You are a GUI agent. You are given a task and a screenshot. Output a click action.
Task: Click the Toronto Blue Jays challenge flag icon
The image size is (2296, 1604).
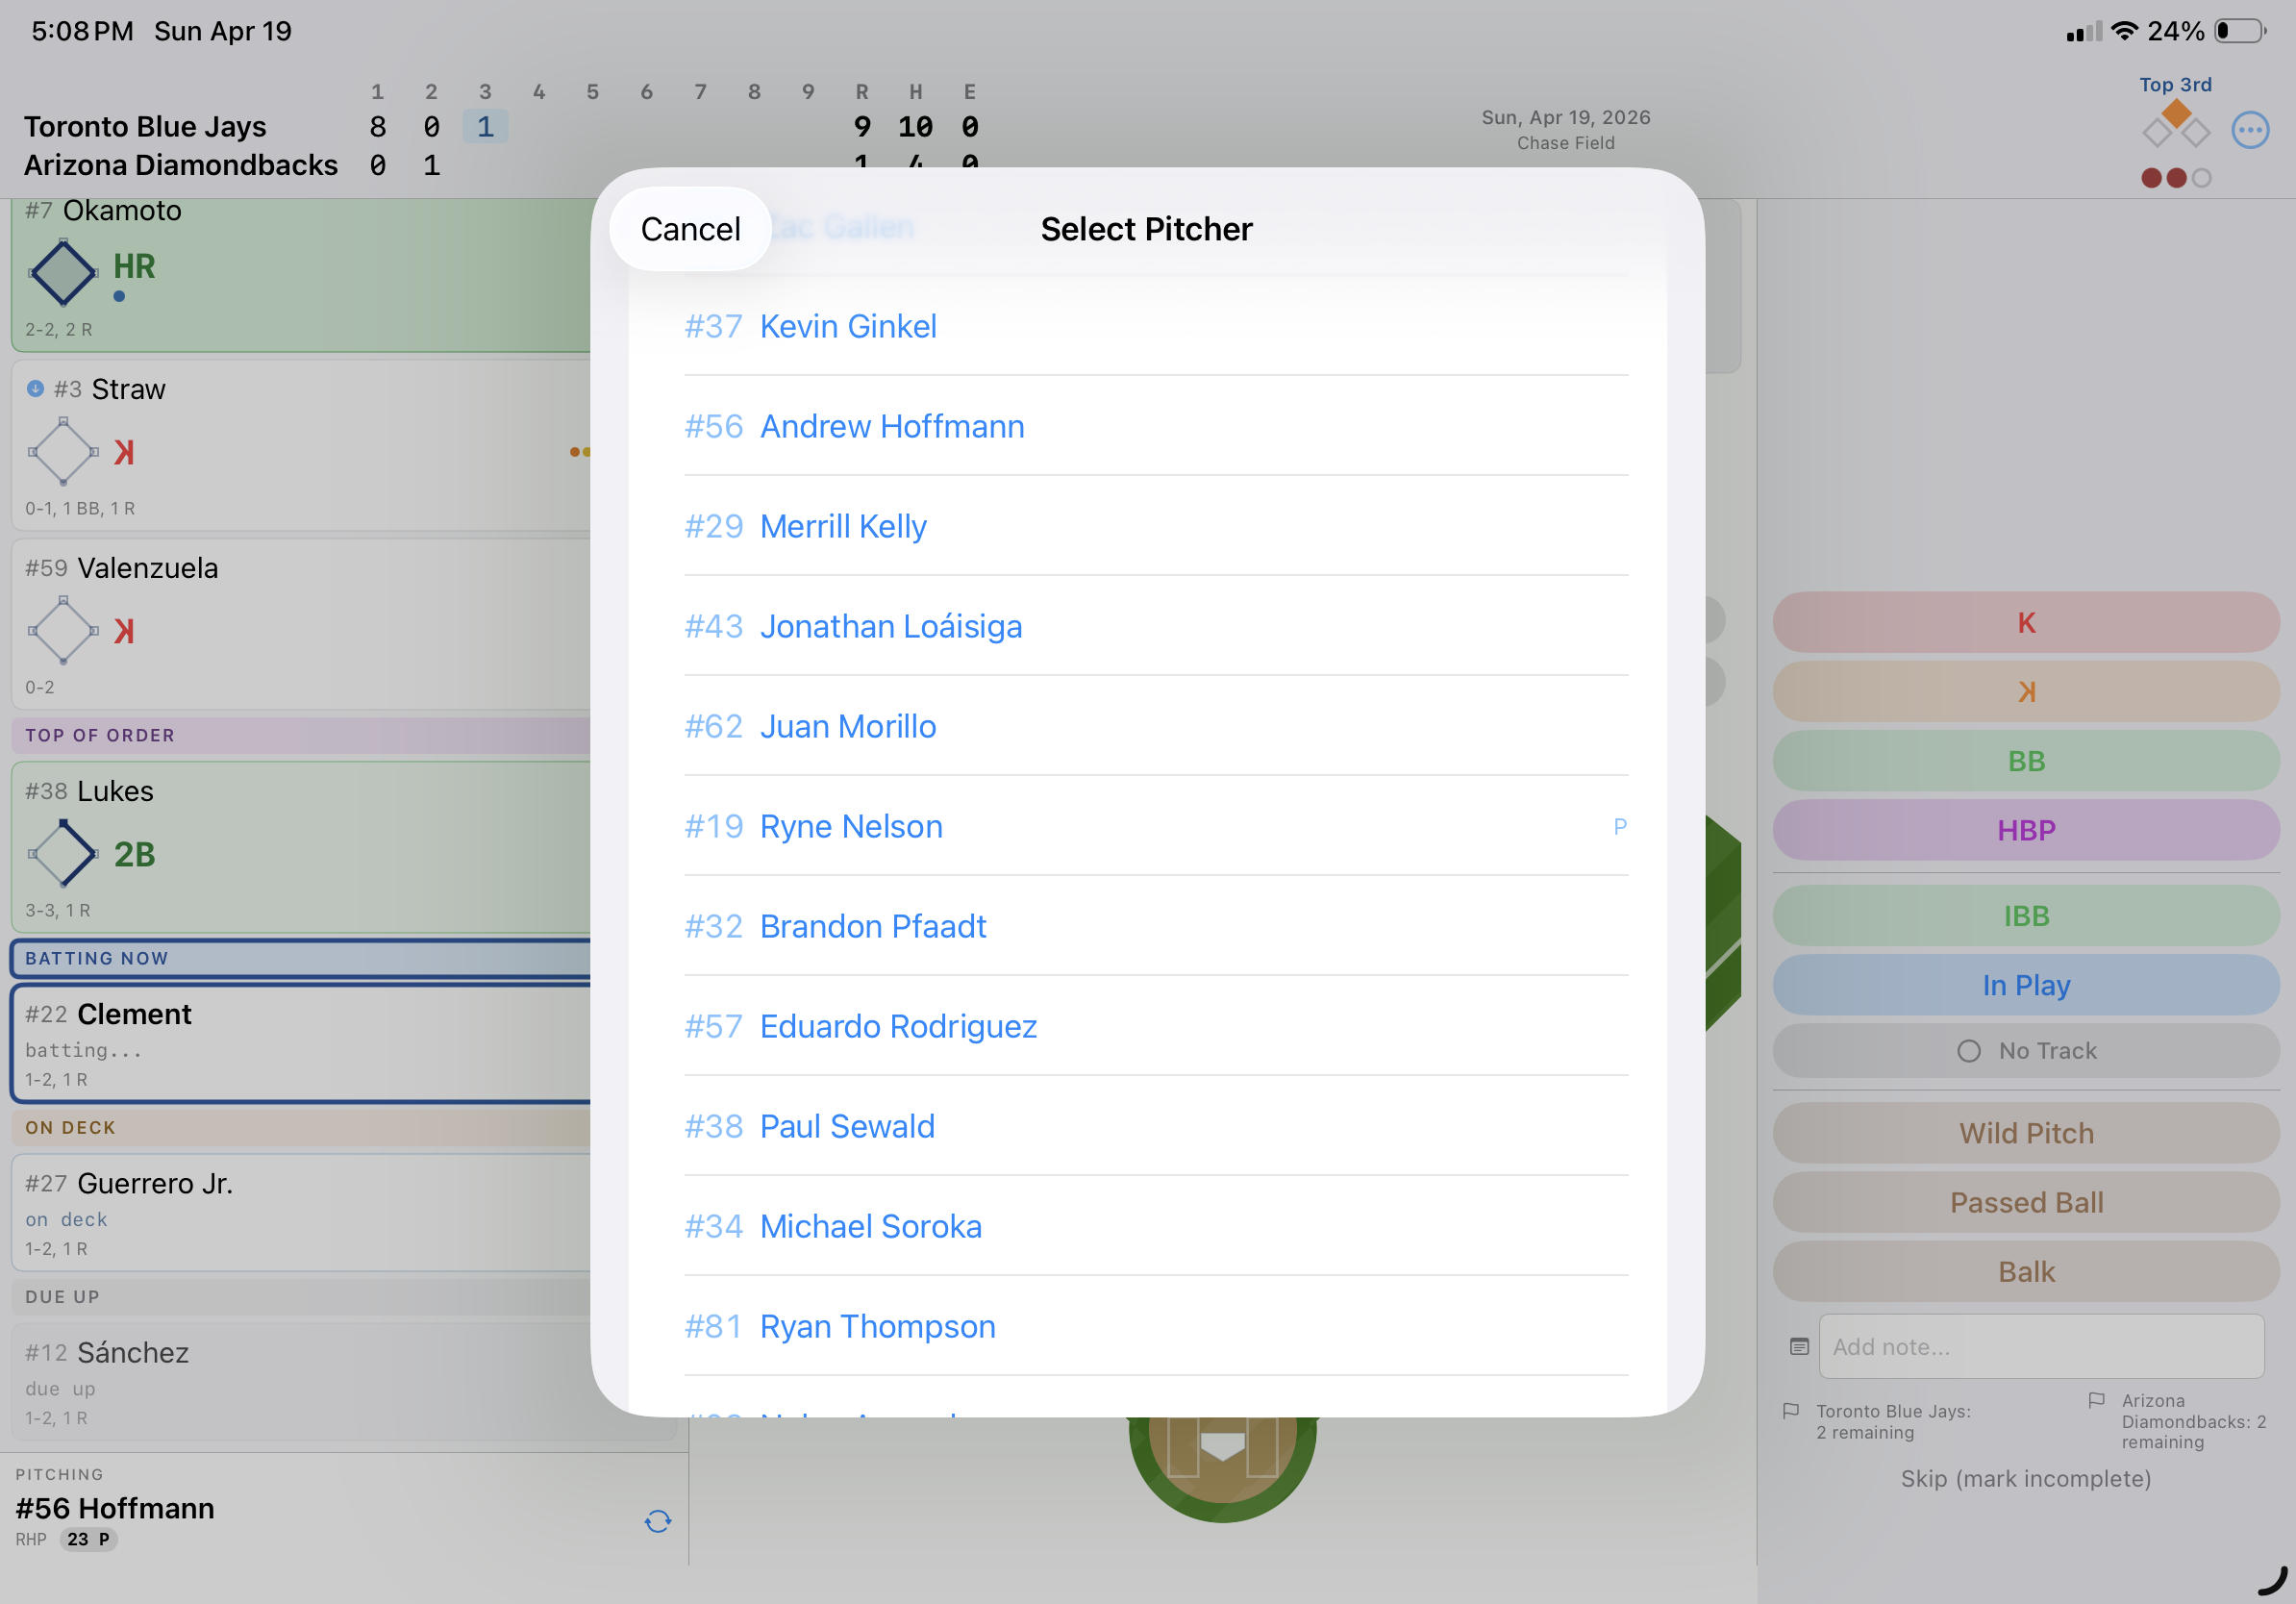coord(1791,1411)
